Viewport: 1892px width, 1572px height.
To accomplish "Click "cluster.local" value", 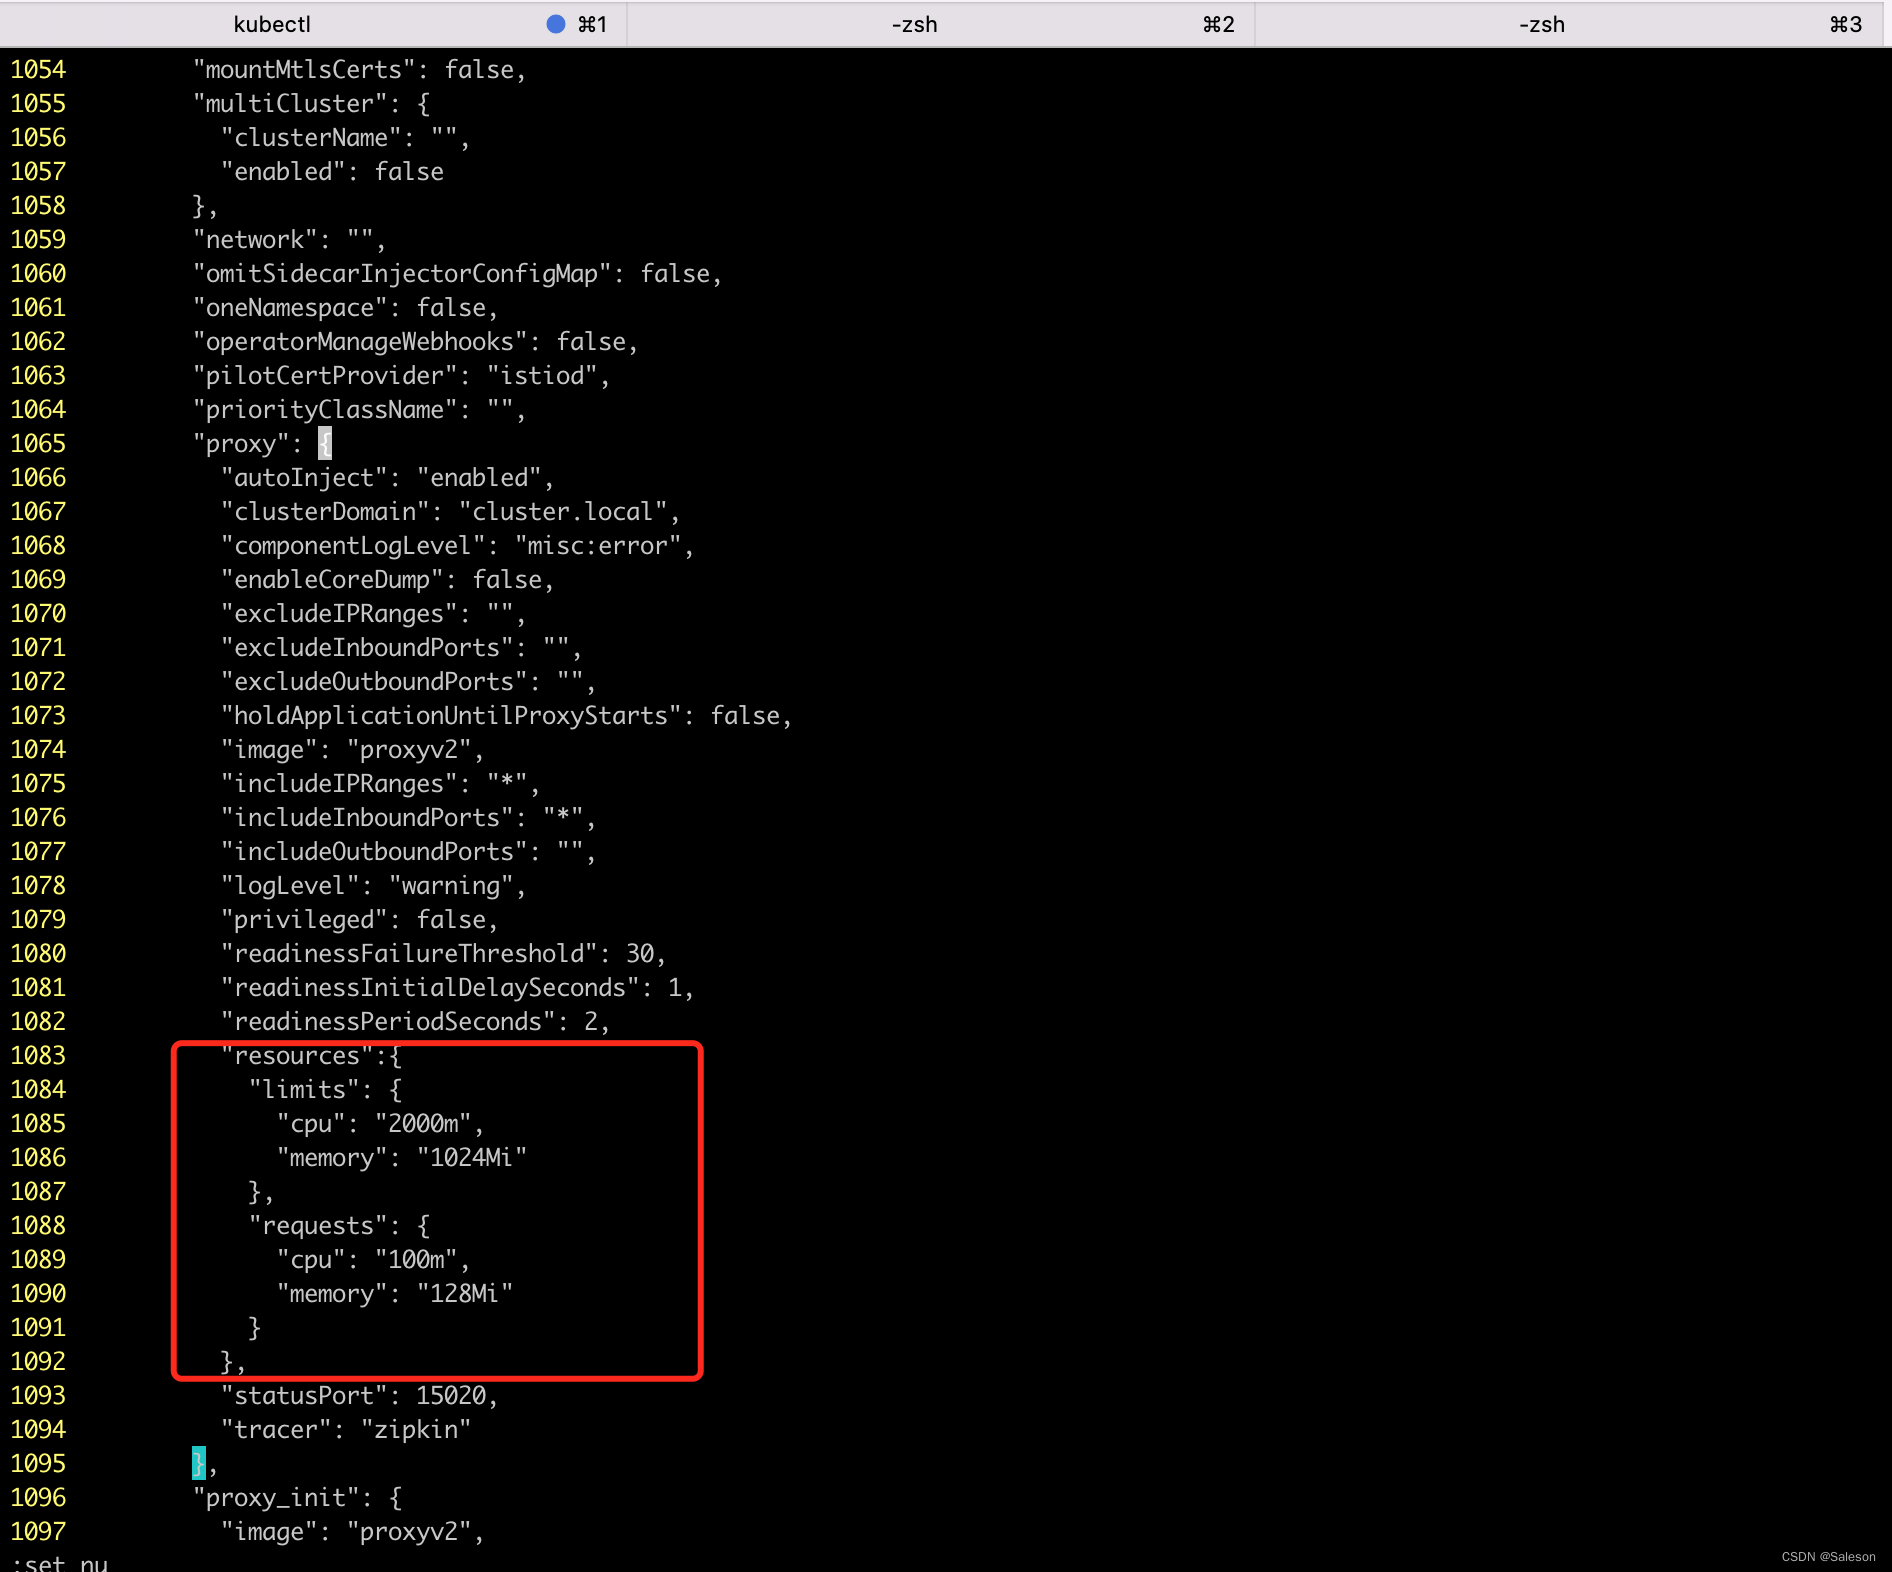I will tap(563, 512).
